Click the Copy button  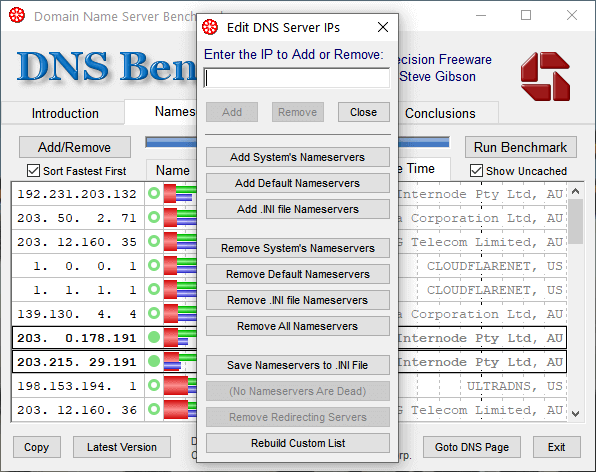coord(37,447)
